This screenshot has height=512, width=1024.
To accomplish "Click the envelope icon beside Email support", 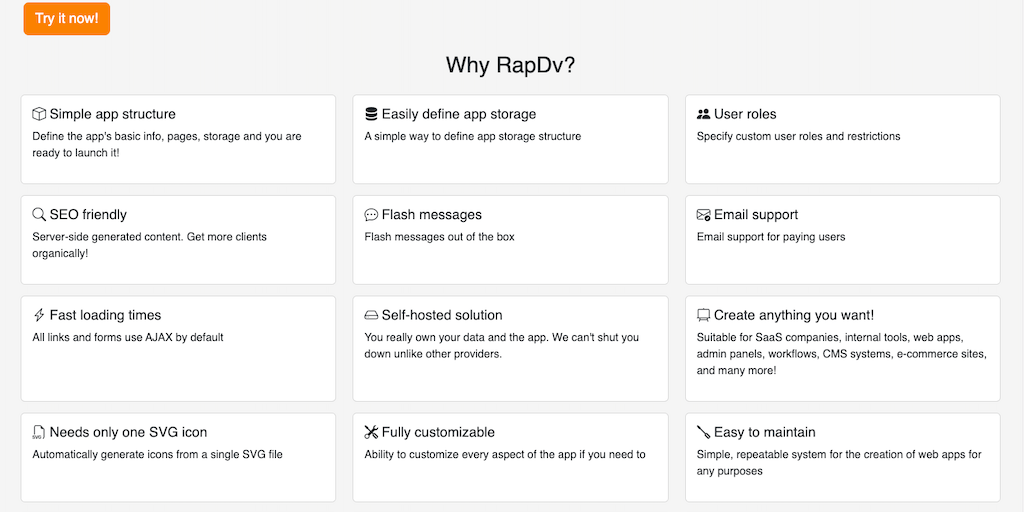I will tap(704, 215).
